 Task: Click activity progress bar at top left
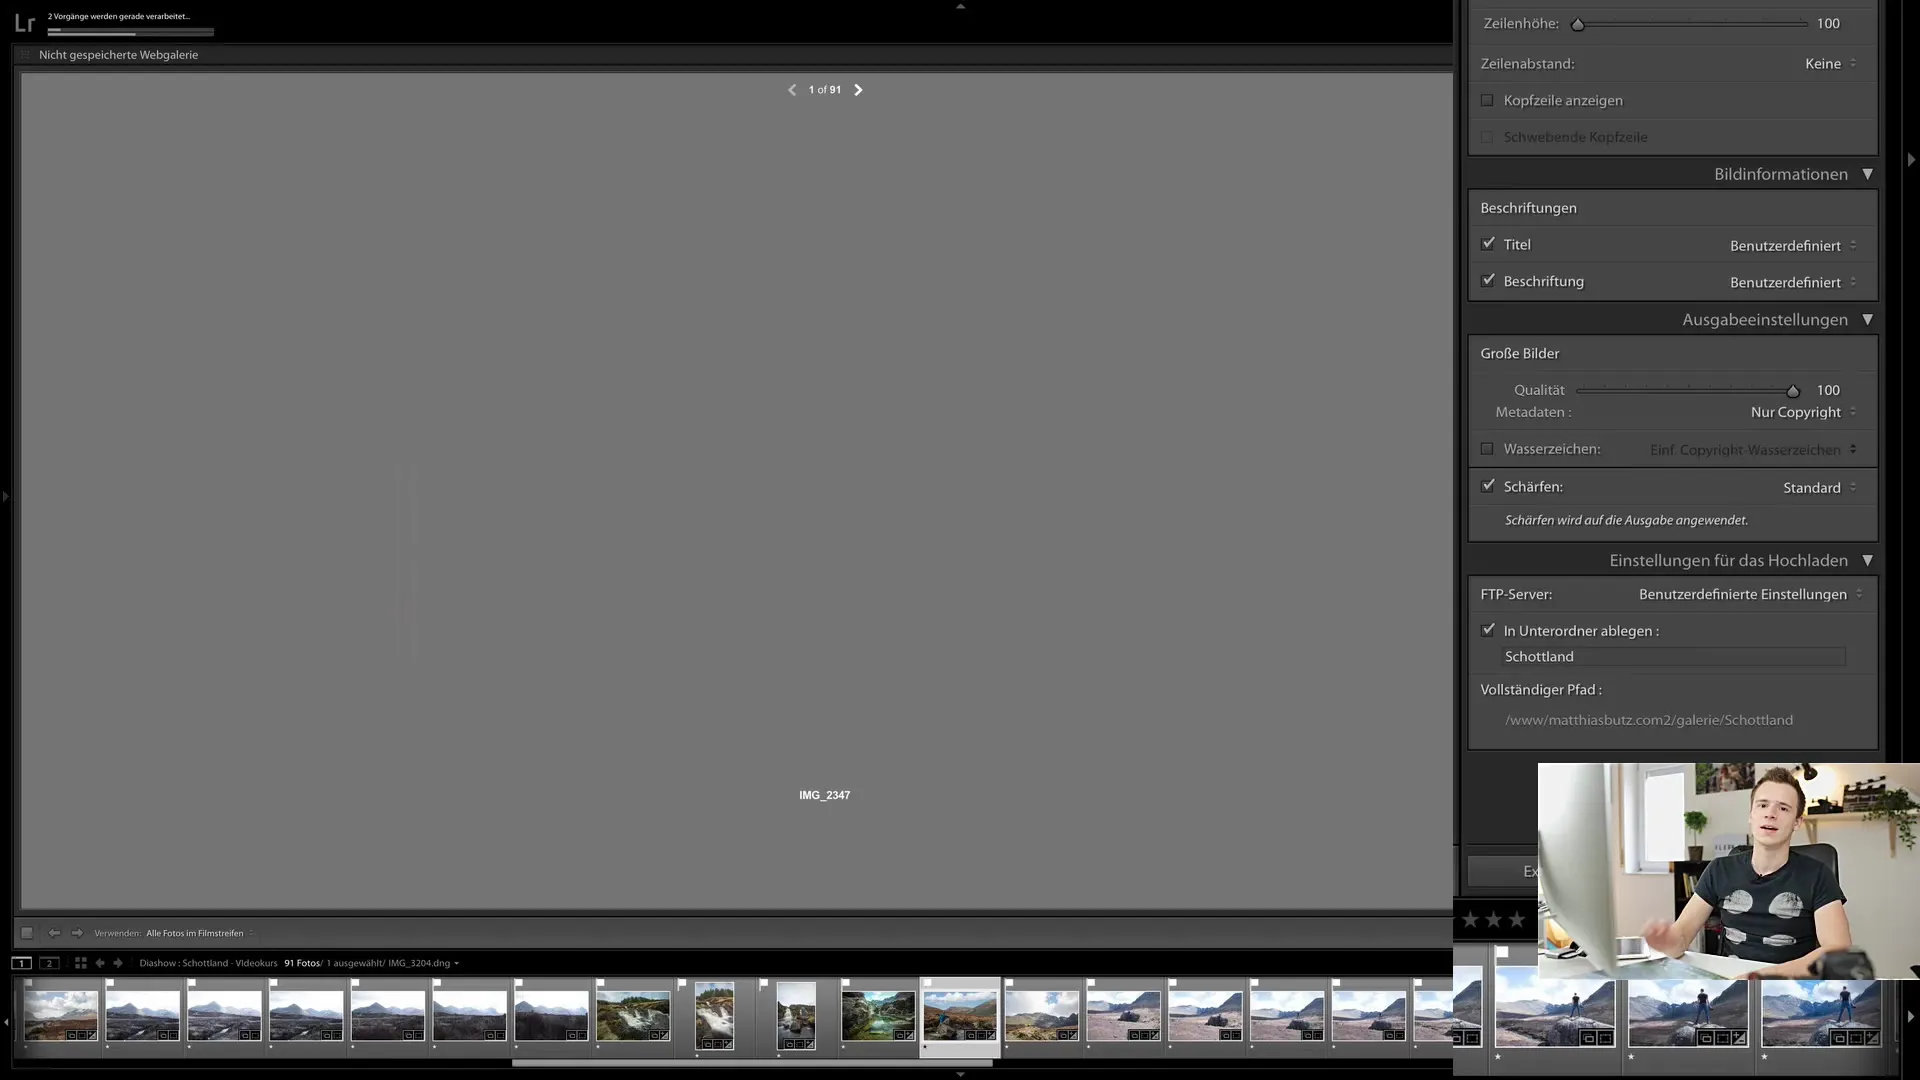tap(131, 32)
